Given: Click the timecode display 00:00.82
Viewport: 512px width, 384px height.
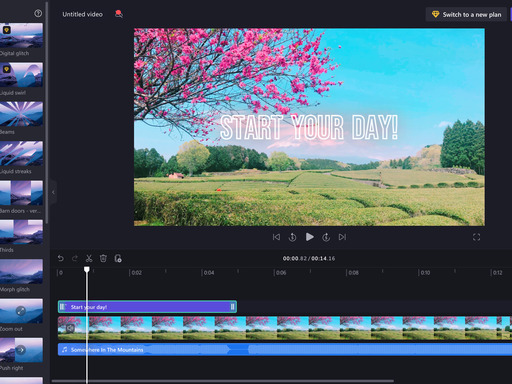Looking at the screenshot, I should [295, 258].
